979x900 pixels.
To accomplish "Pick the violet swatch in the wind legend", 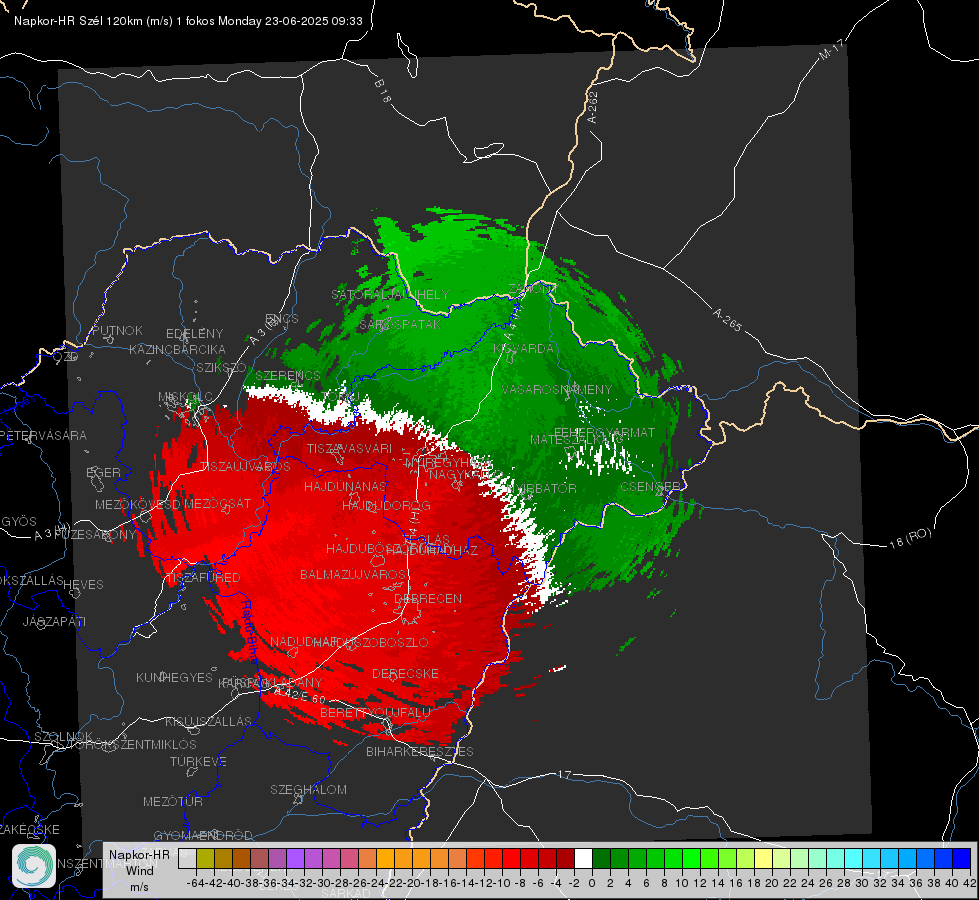I will pos(295,858).
